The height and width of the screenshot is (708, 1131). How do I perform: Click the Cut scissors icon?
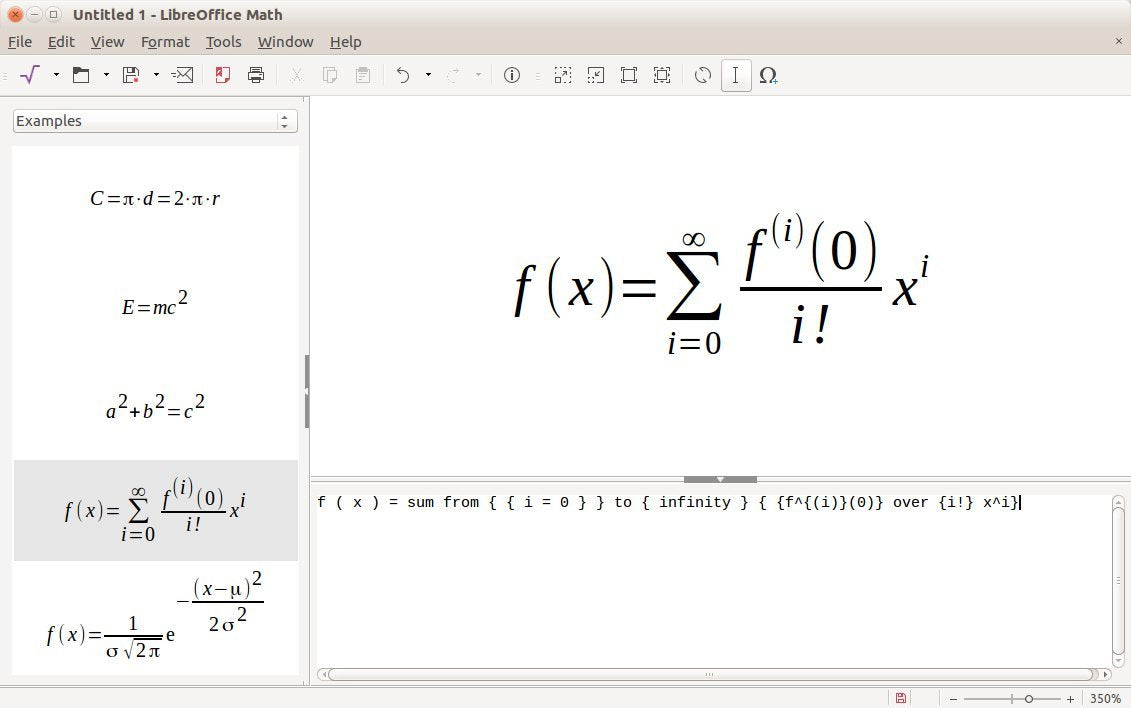click(296, 75)
